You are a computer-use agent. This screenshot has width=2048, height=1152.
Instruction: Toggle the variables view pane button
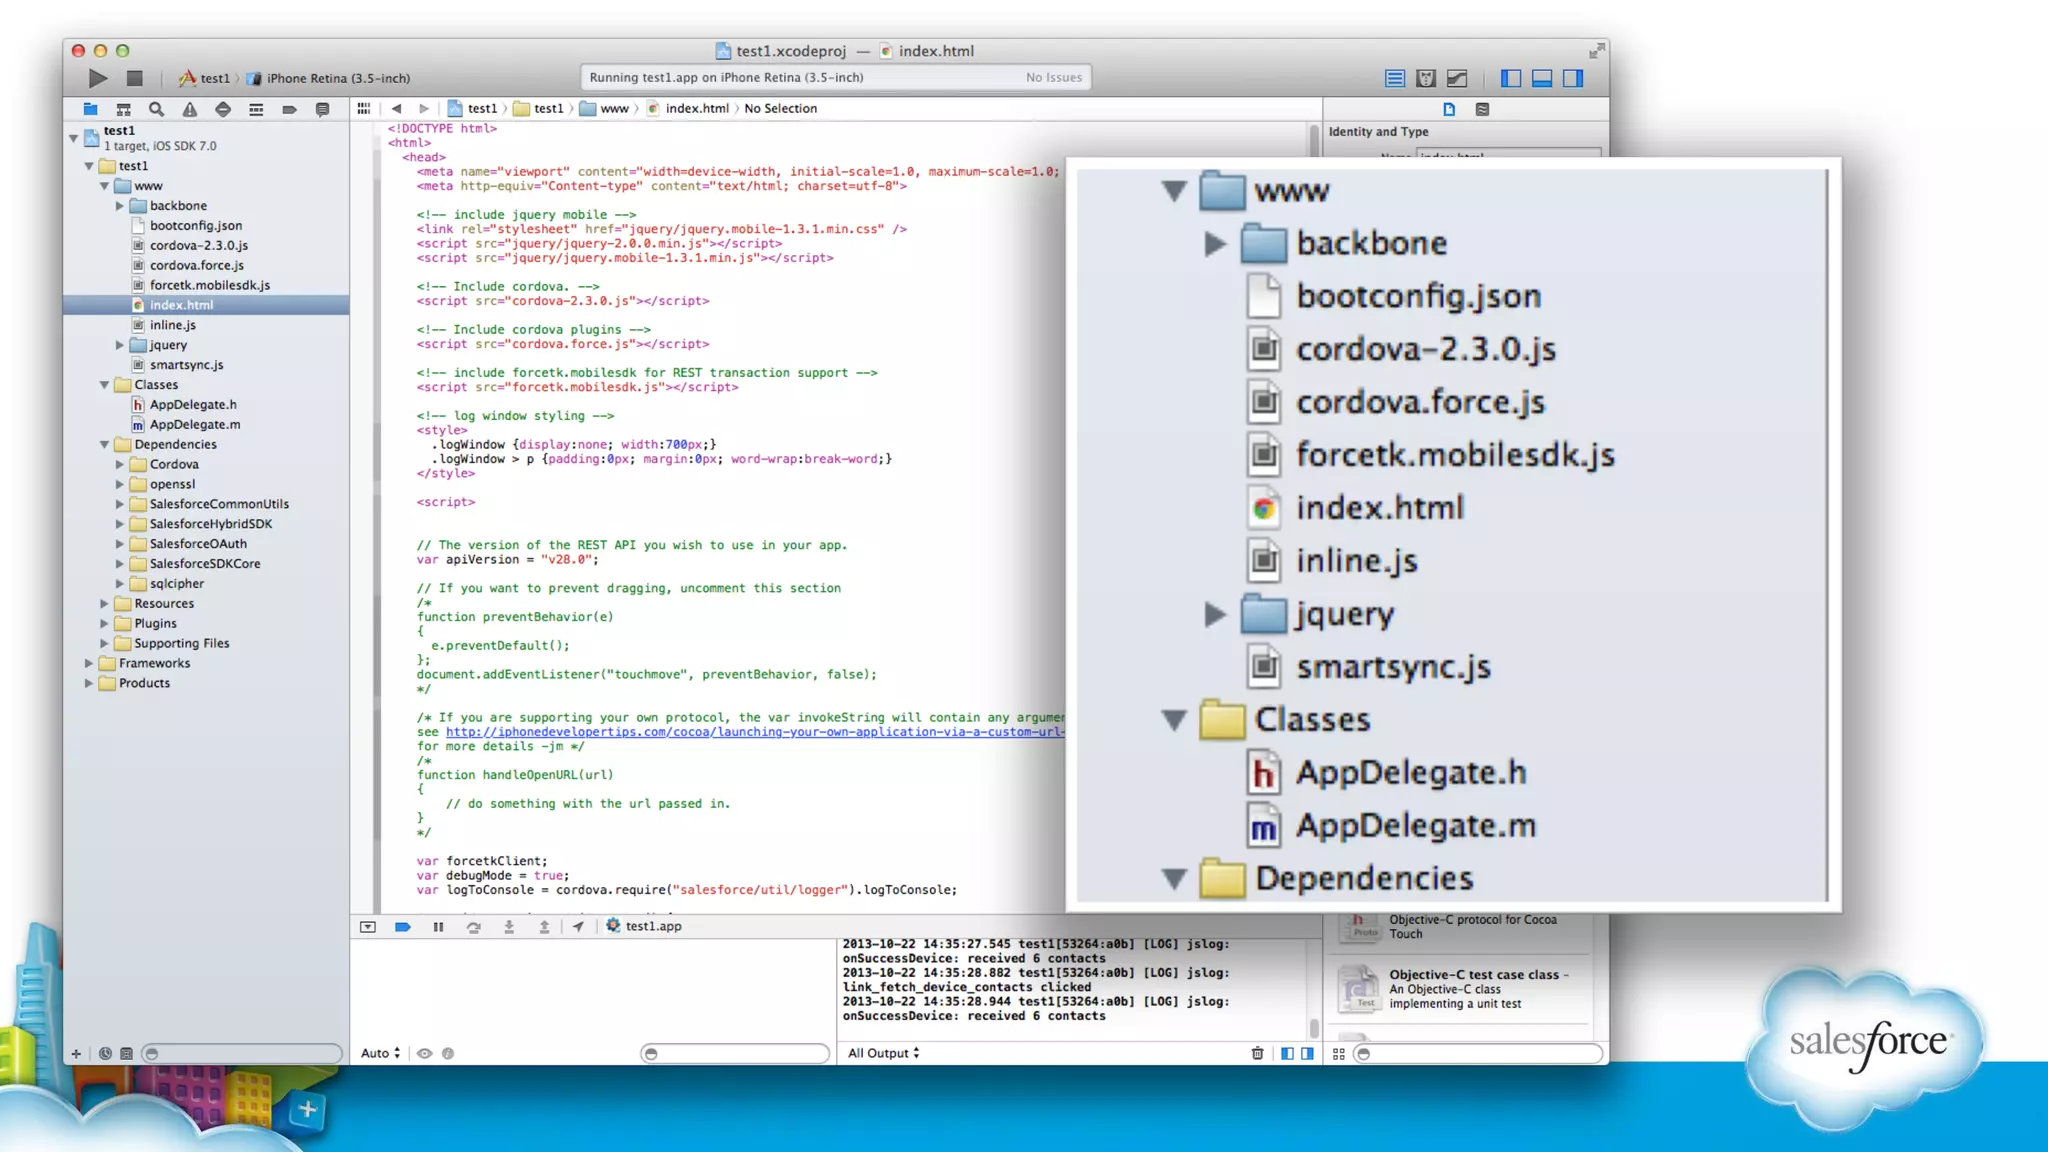tap(1287, 1053)
